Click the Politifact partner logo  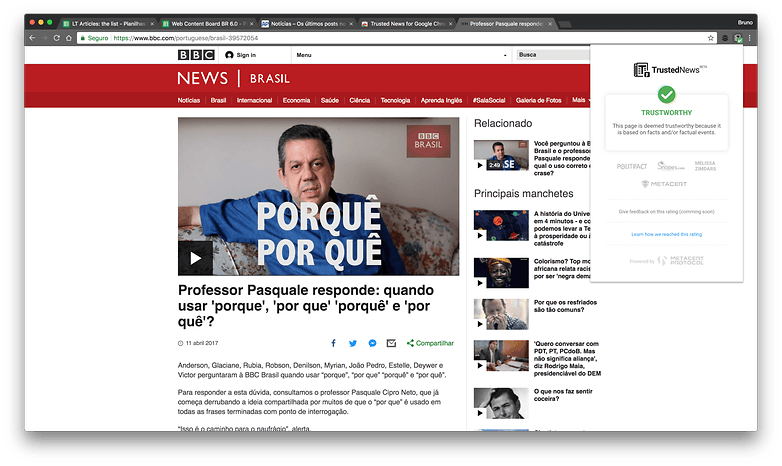pyautogui.click(x=631, y=166)
